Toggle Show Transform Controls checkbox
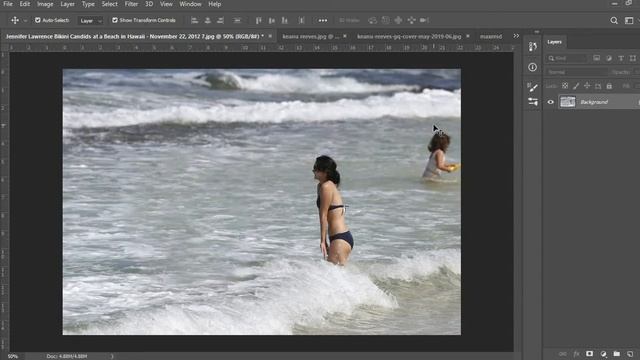The height and width of the screenshot is (360, 640). (x=115, y=20)
